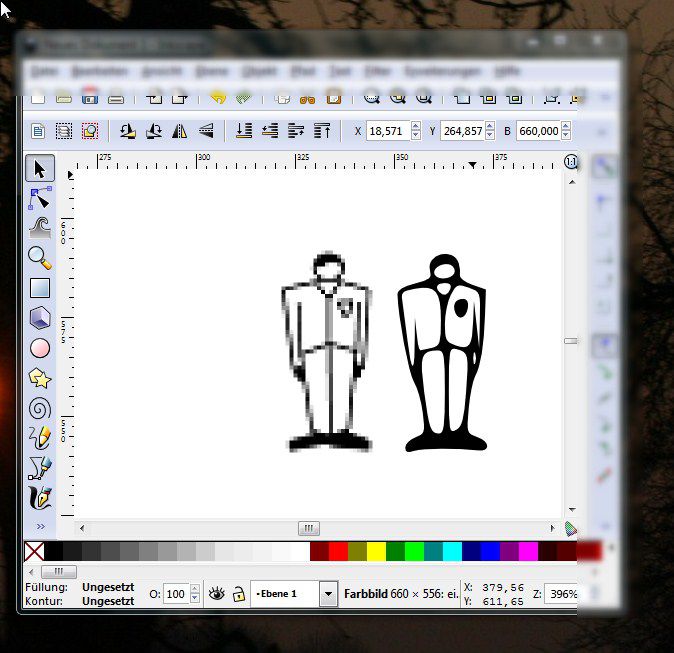Select the arrow Selection tool
This screenshot has height=653, width=674.
40,168
